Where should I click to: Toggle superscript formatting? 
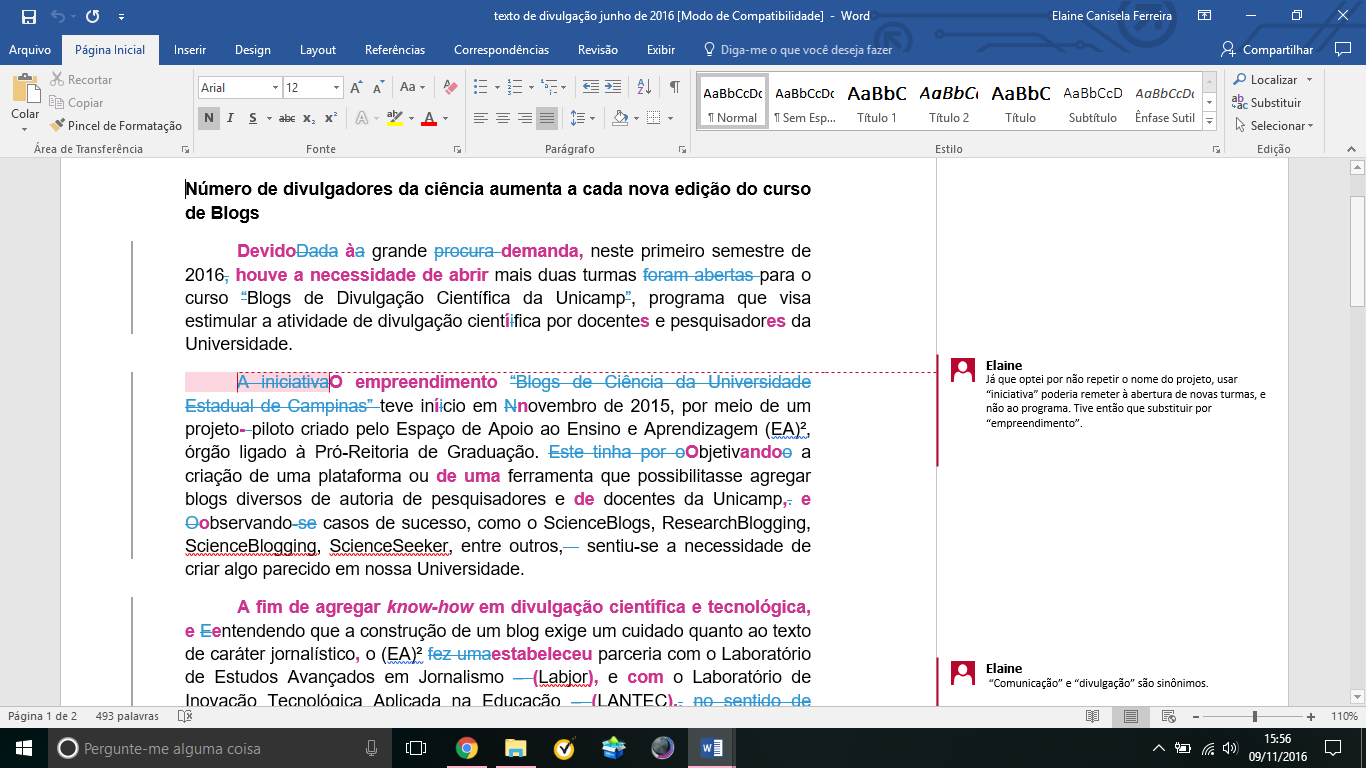coord(331,118)
